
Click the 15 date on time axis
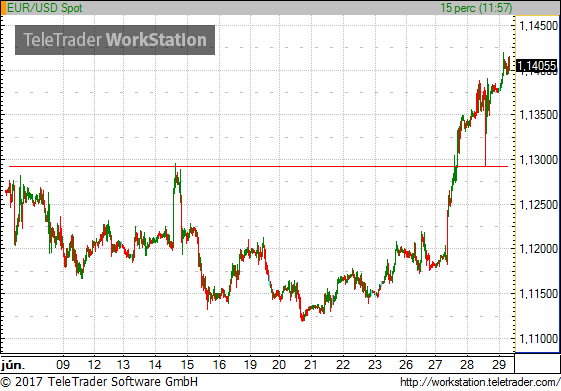pyautogui.click(x=187, y=365)
